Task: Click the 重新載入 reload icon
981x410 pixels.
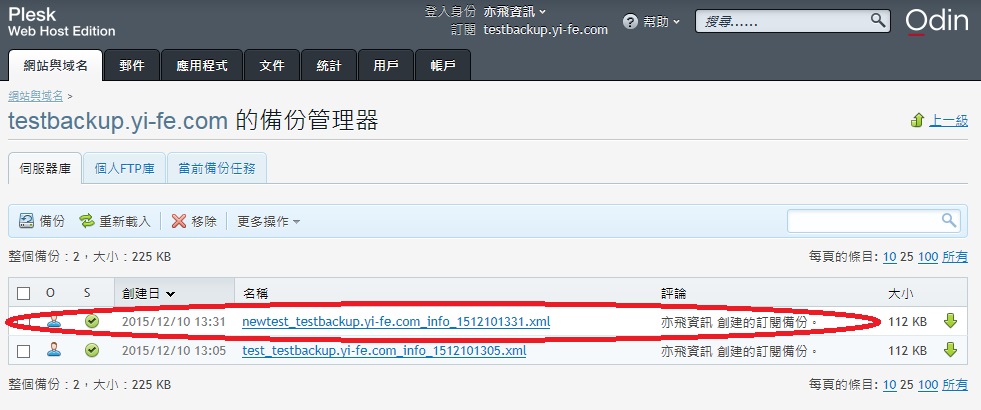Action: pyautogui.click(x=87, y=221)
